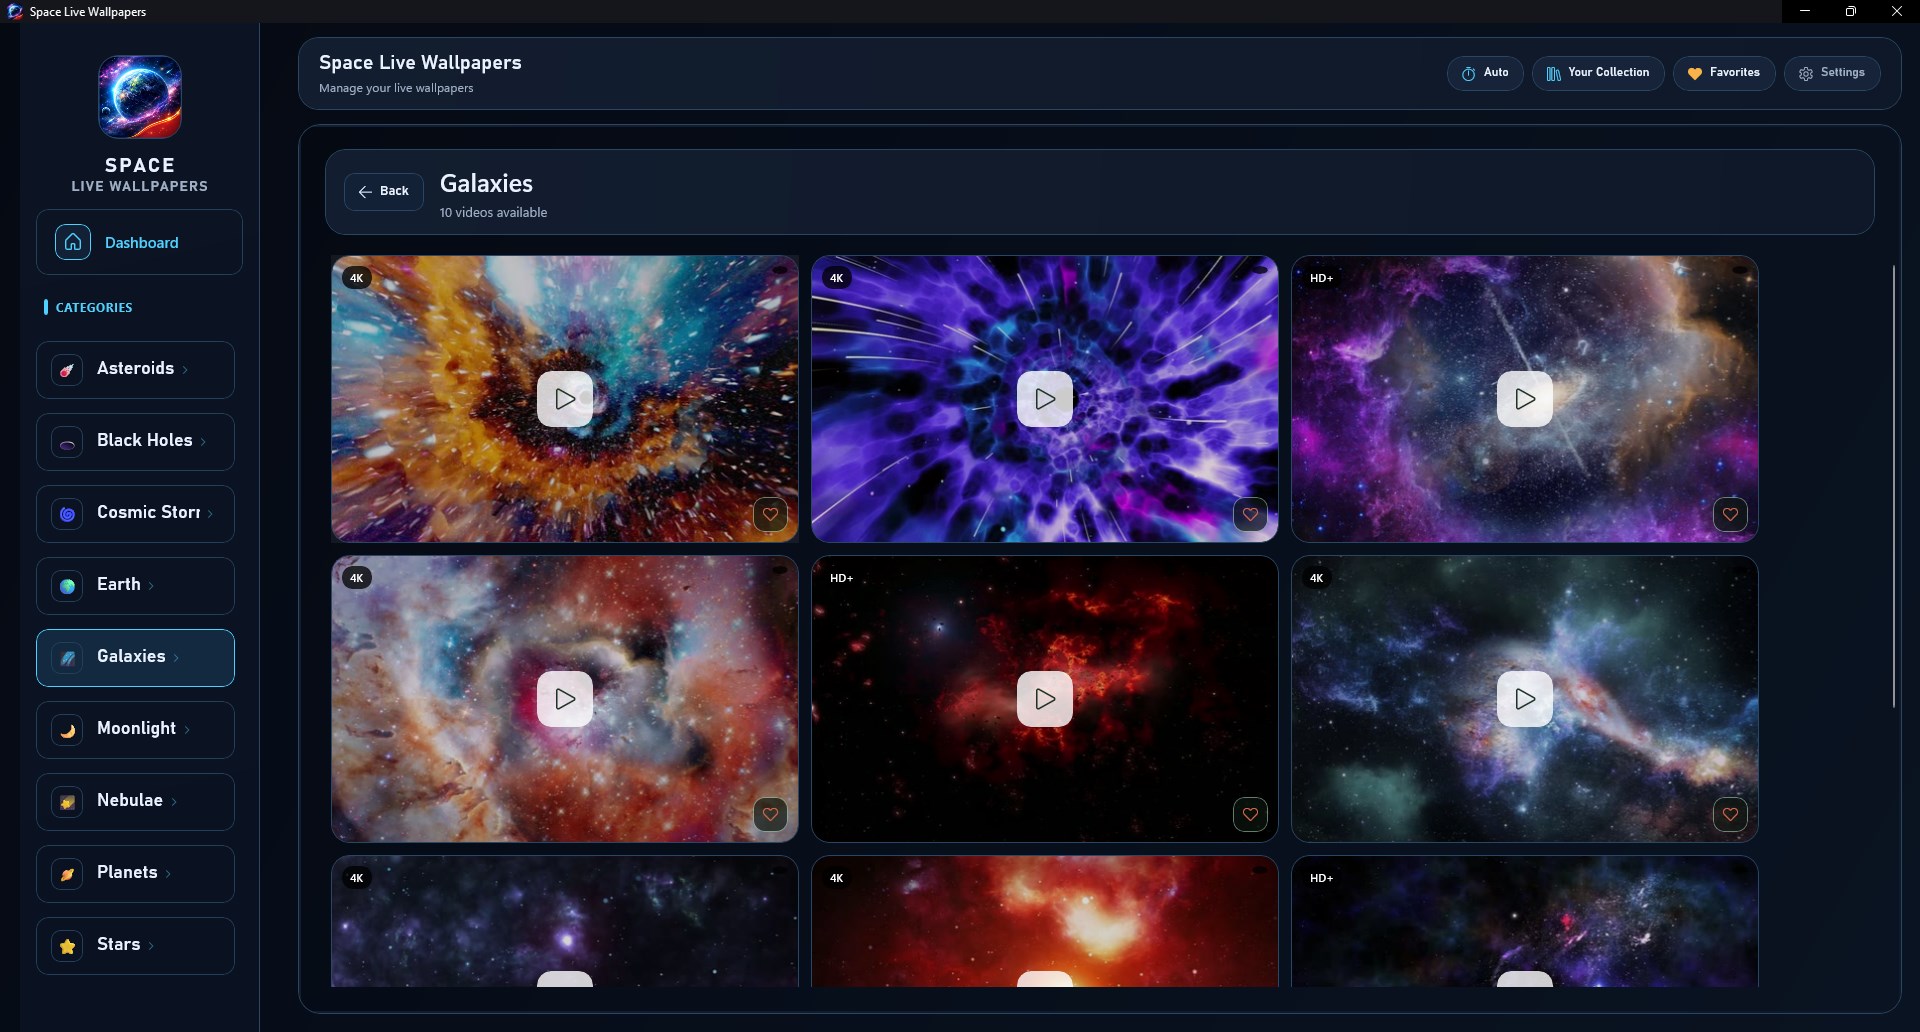Favorite the blue and green dark galaxy wallpaper
The width and height of the screenshot is (1920, 1032).
click(1730, 814)
